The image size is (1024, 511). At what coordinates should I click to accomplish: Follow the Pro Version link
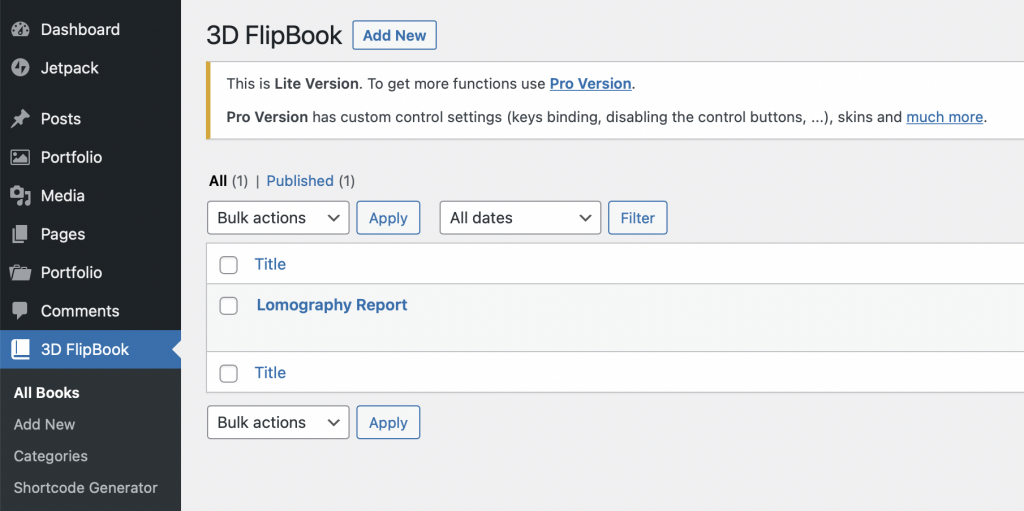pyautogui.click(x=591, y=84)
